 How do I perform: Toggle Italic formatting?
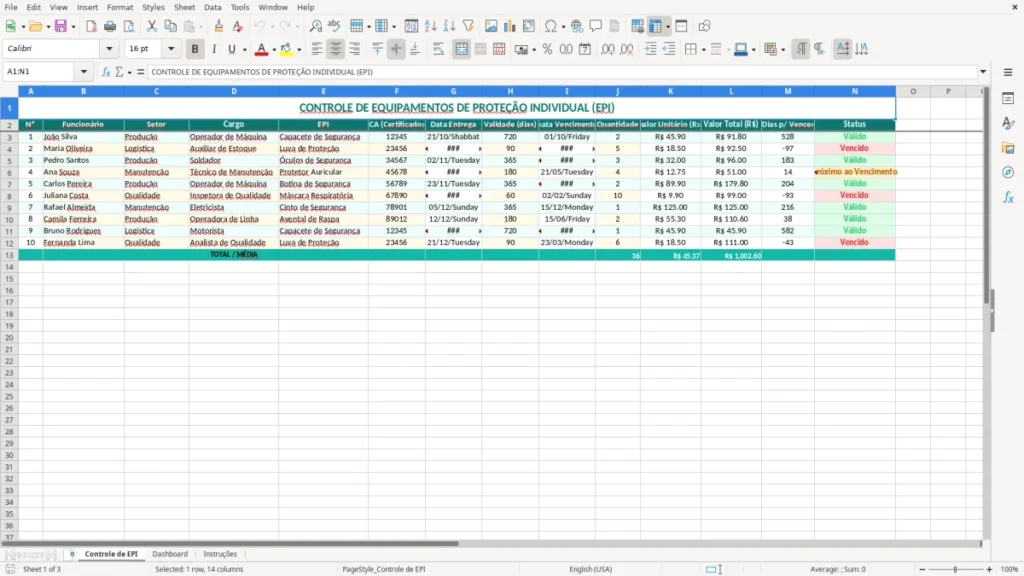[x=214, y=49]
